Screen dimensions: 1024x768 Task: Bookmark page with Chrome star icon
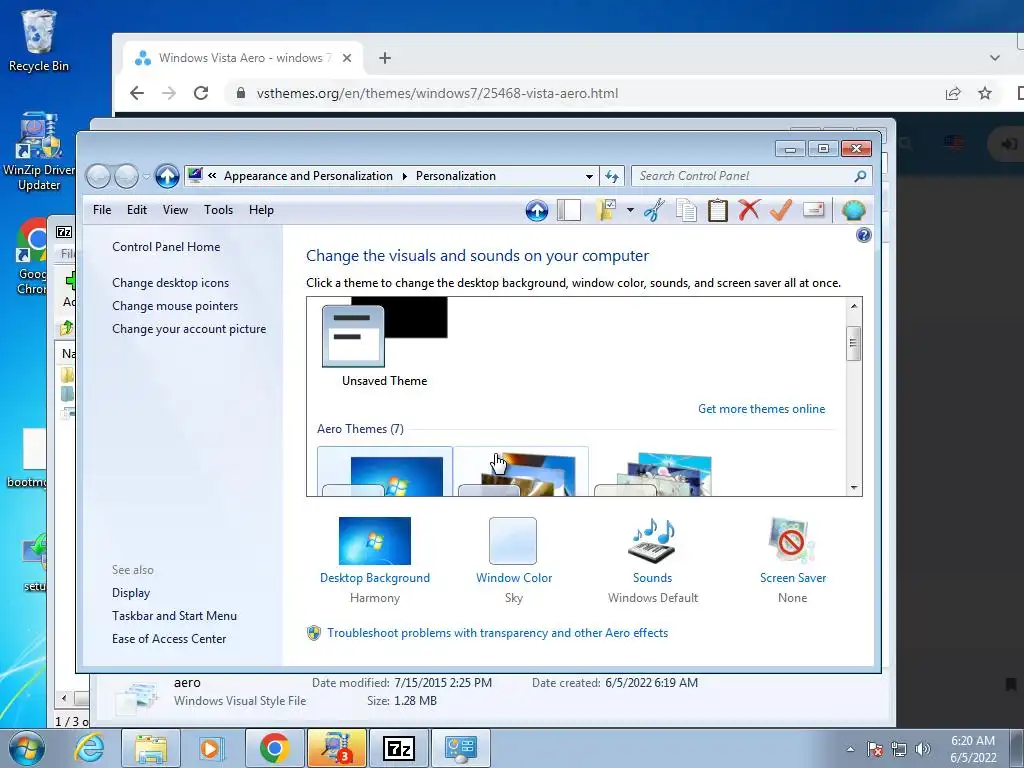985,93
